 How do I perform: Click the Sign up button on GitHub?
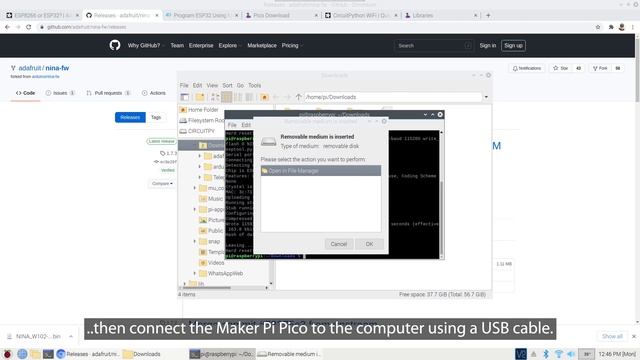point(513,46)
